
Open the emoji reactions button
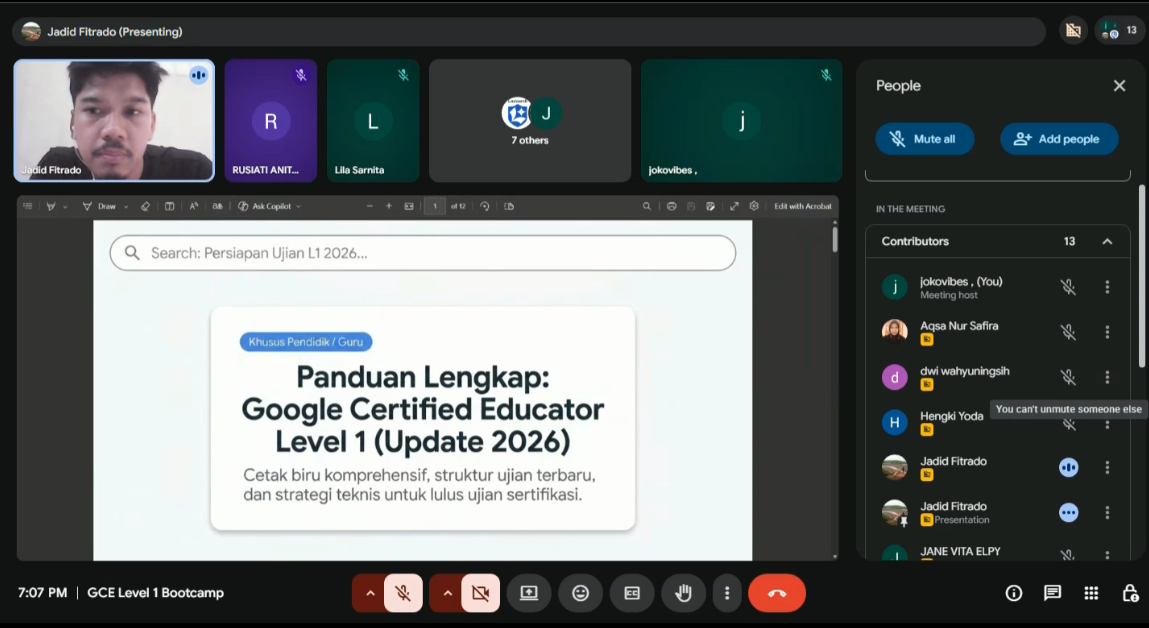point(580,593)
